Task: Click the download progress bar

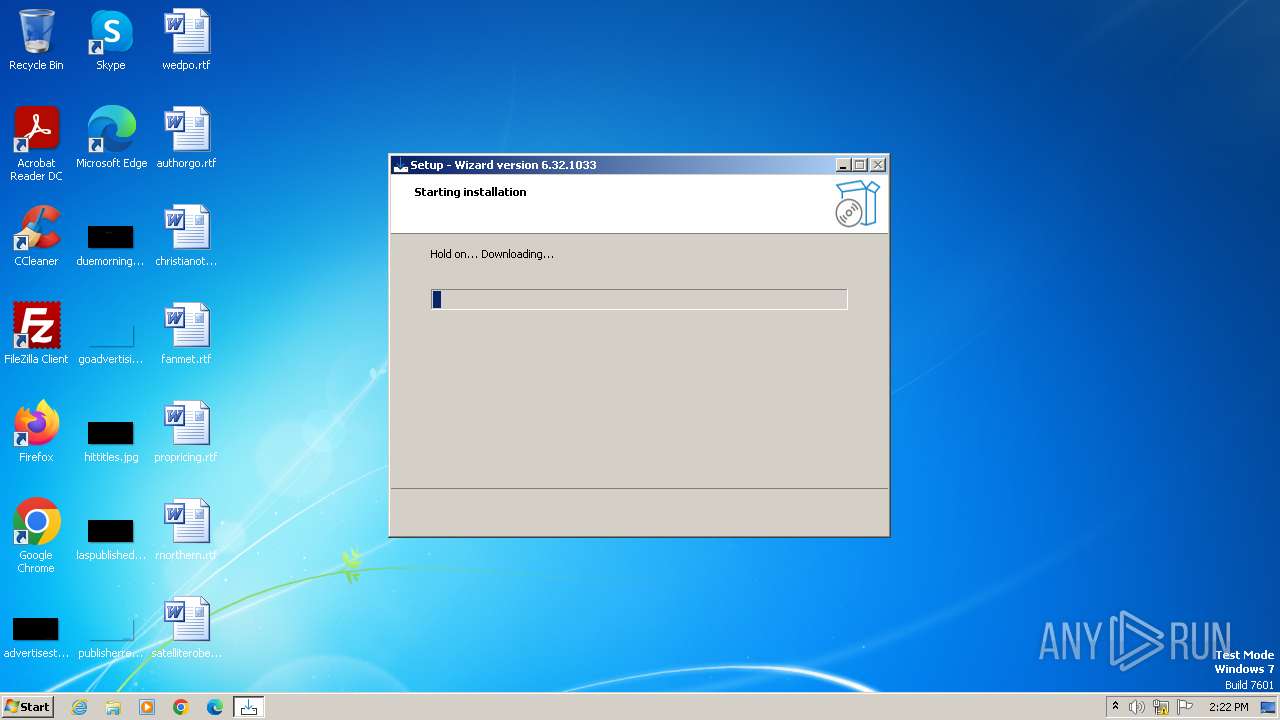Action: 639,299
